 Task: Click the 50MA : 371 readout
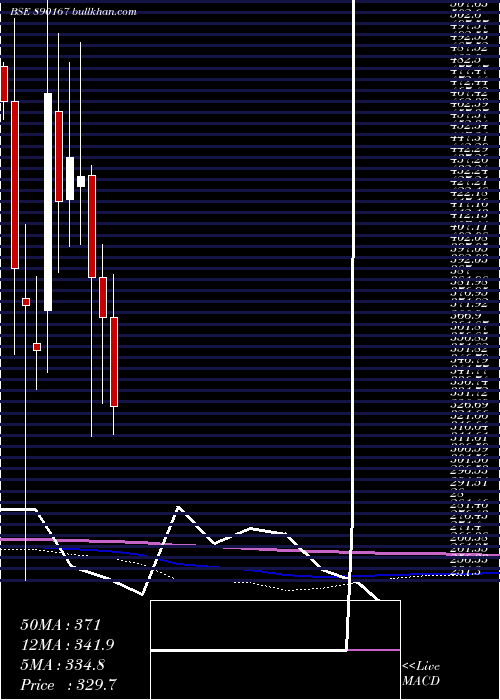(x=61, y=625)
